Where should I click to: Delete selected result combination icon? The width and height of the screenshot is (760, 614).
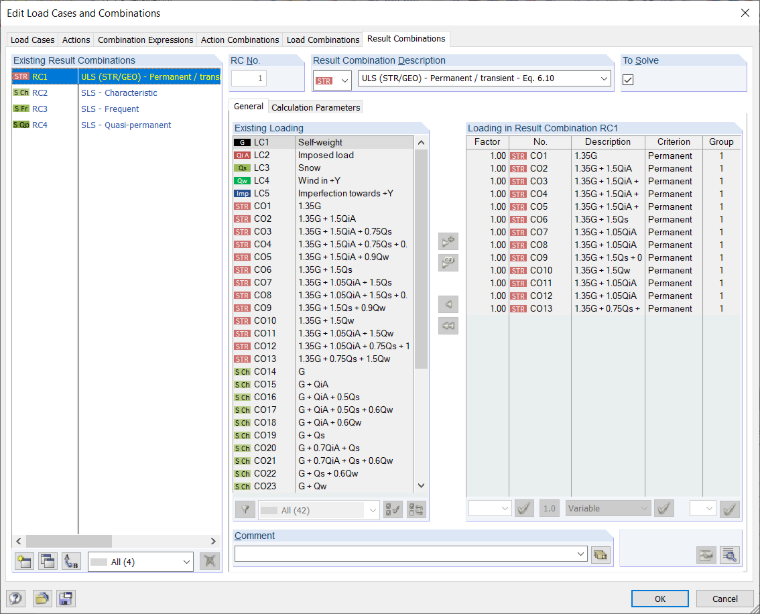[x=210, y=562]
